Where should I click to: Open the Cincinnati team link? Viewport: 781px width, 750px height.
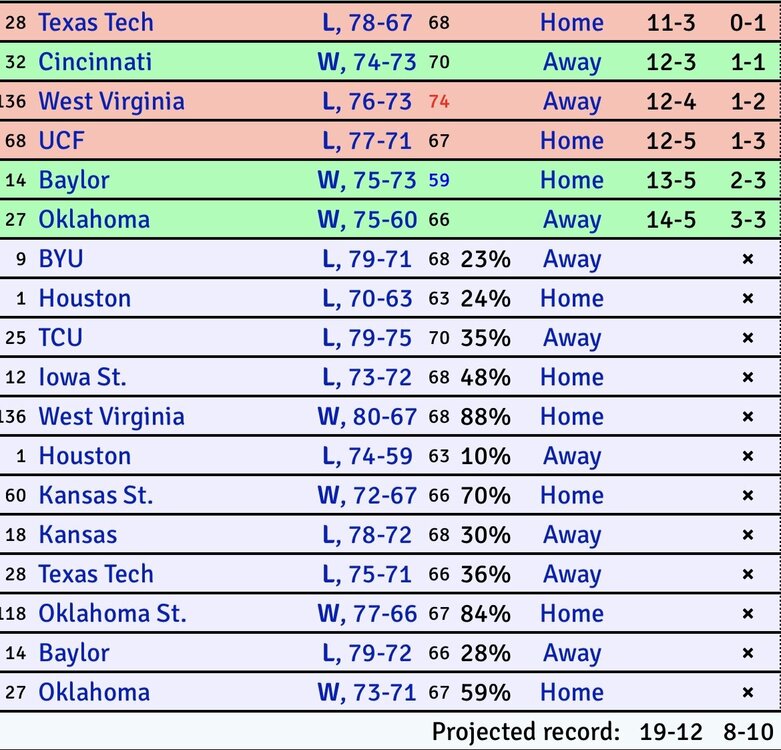95,62
